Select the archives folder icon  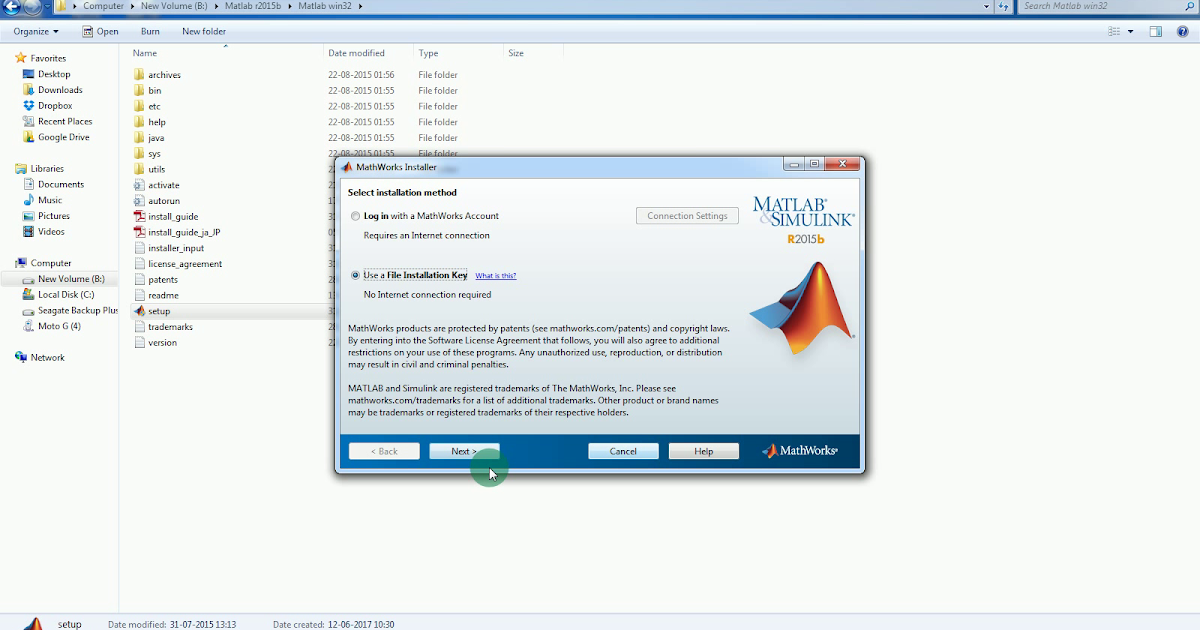[139, 74]
